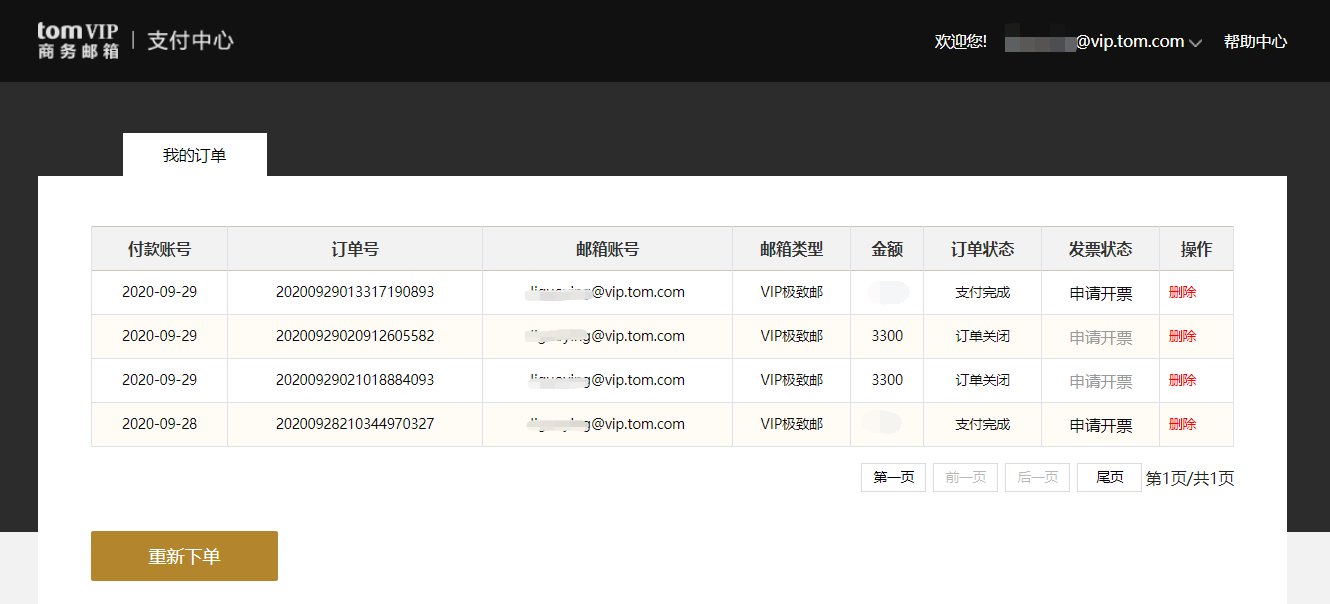The image size is (1330, 604).
Task: Click 申请开票 for order 20200929020912605582
Action: pyautogui.click(x=1100, y=338)
